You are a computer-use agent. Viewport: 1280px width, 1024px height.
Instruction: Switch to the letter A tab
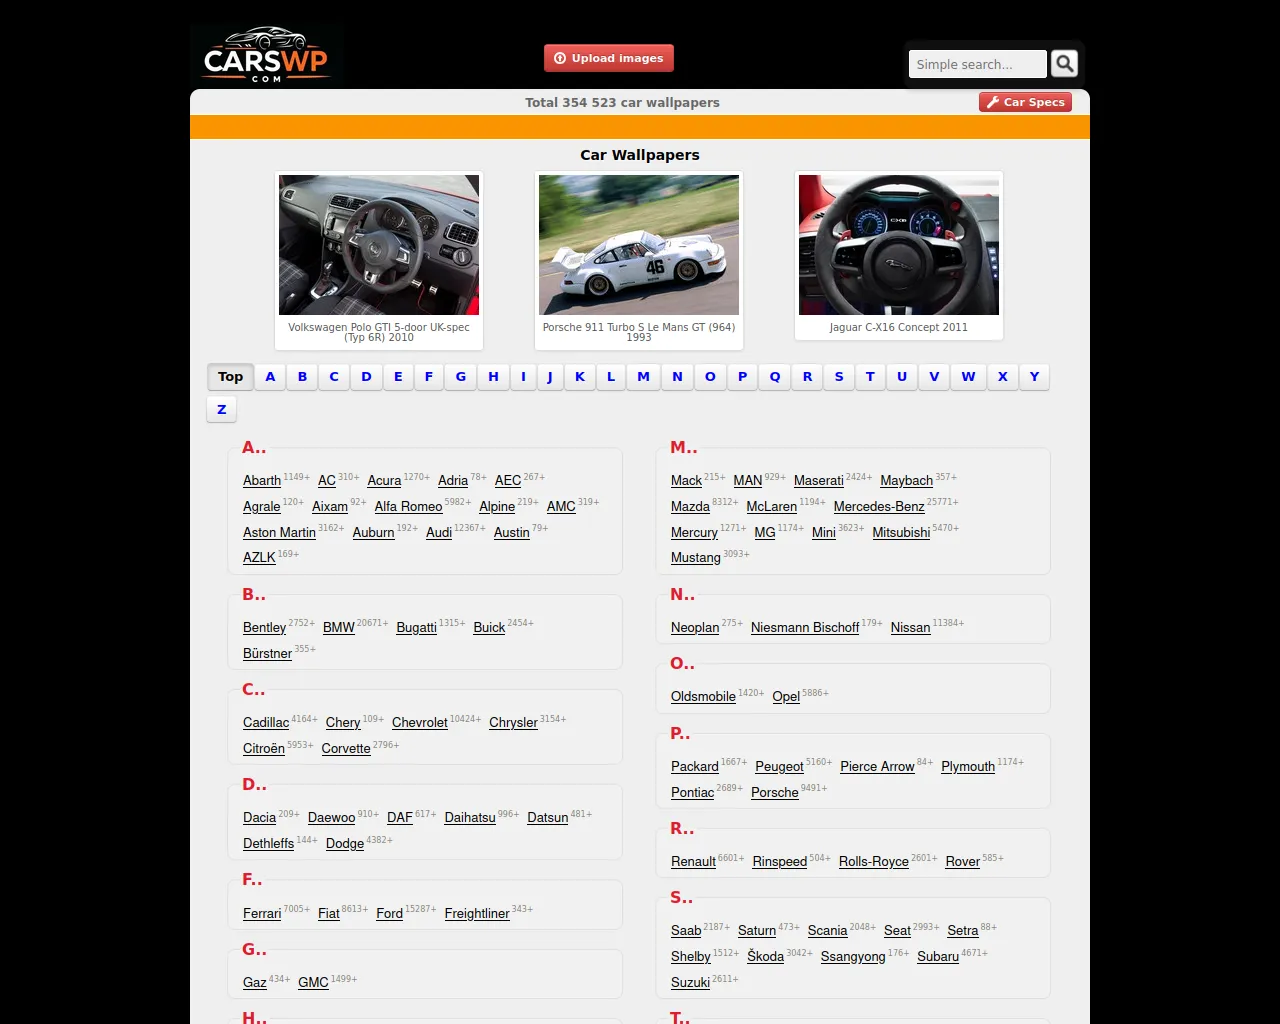pyautogui.click(x=270, y=377)
